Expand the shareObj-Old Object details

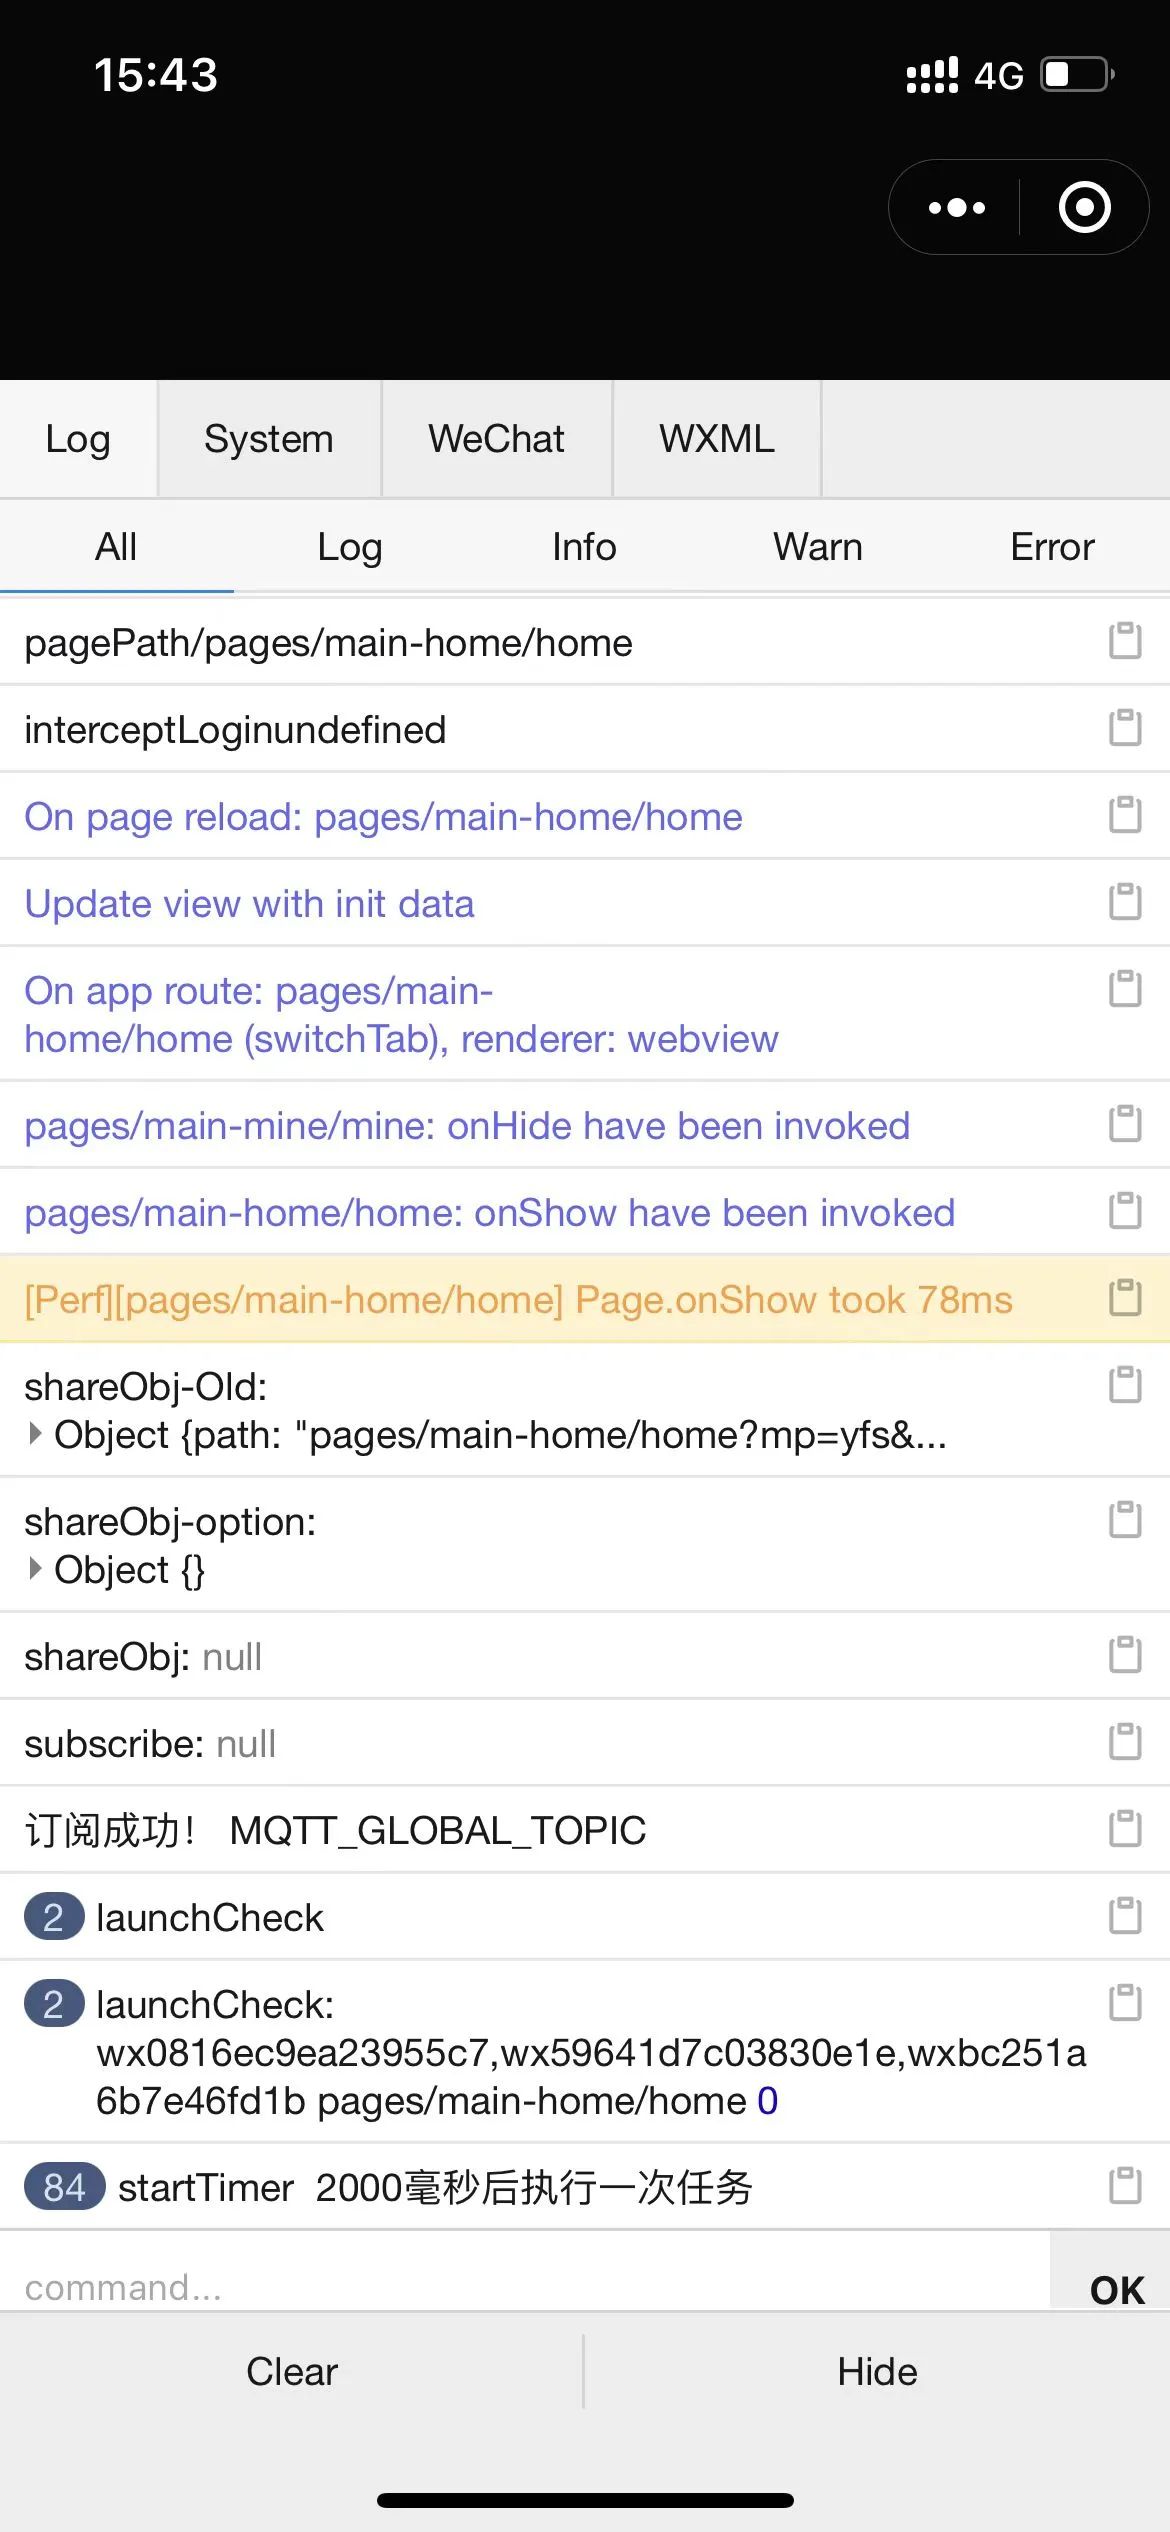(36, 1434)
